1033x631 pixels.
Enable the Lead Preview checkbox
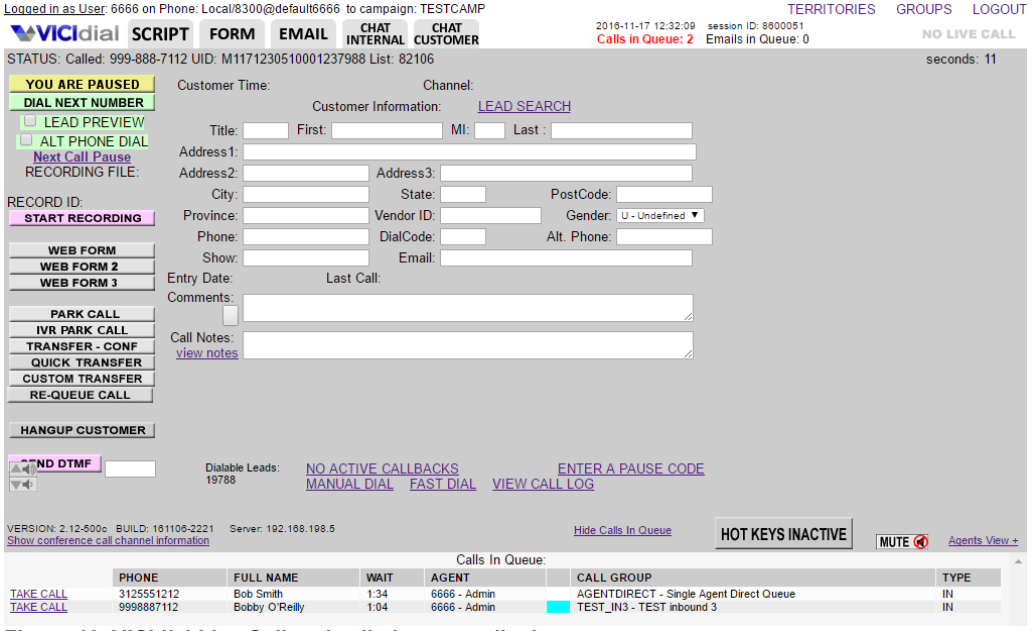[30, 121]
